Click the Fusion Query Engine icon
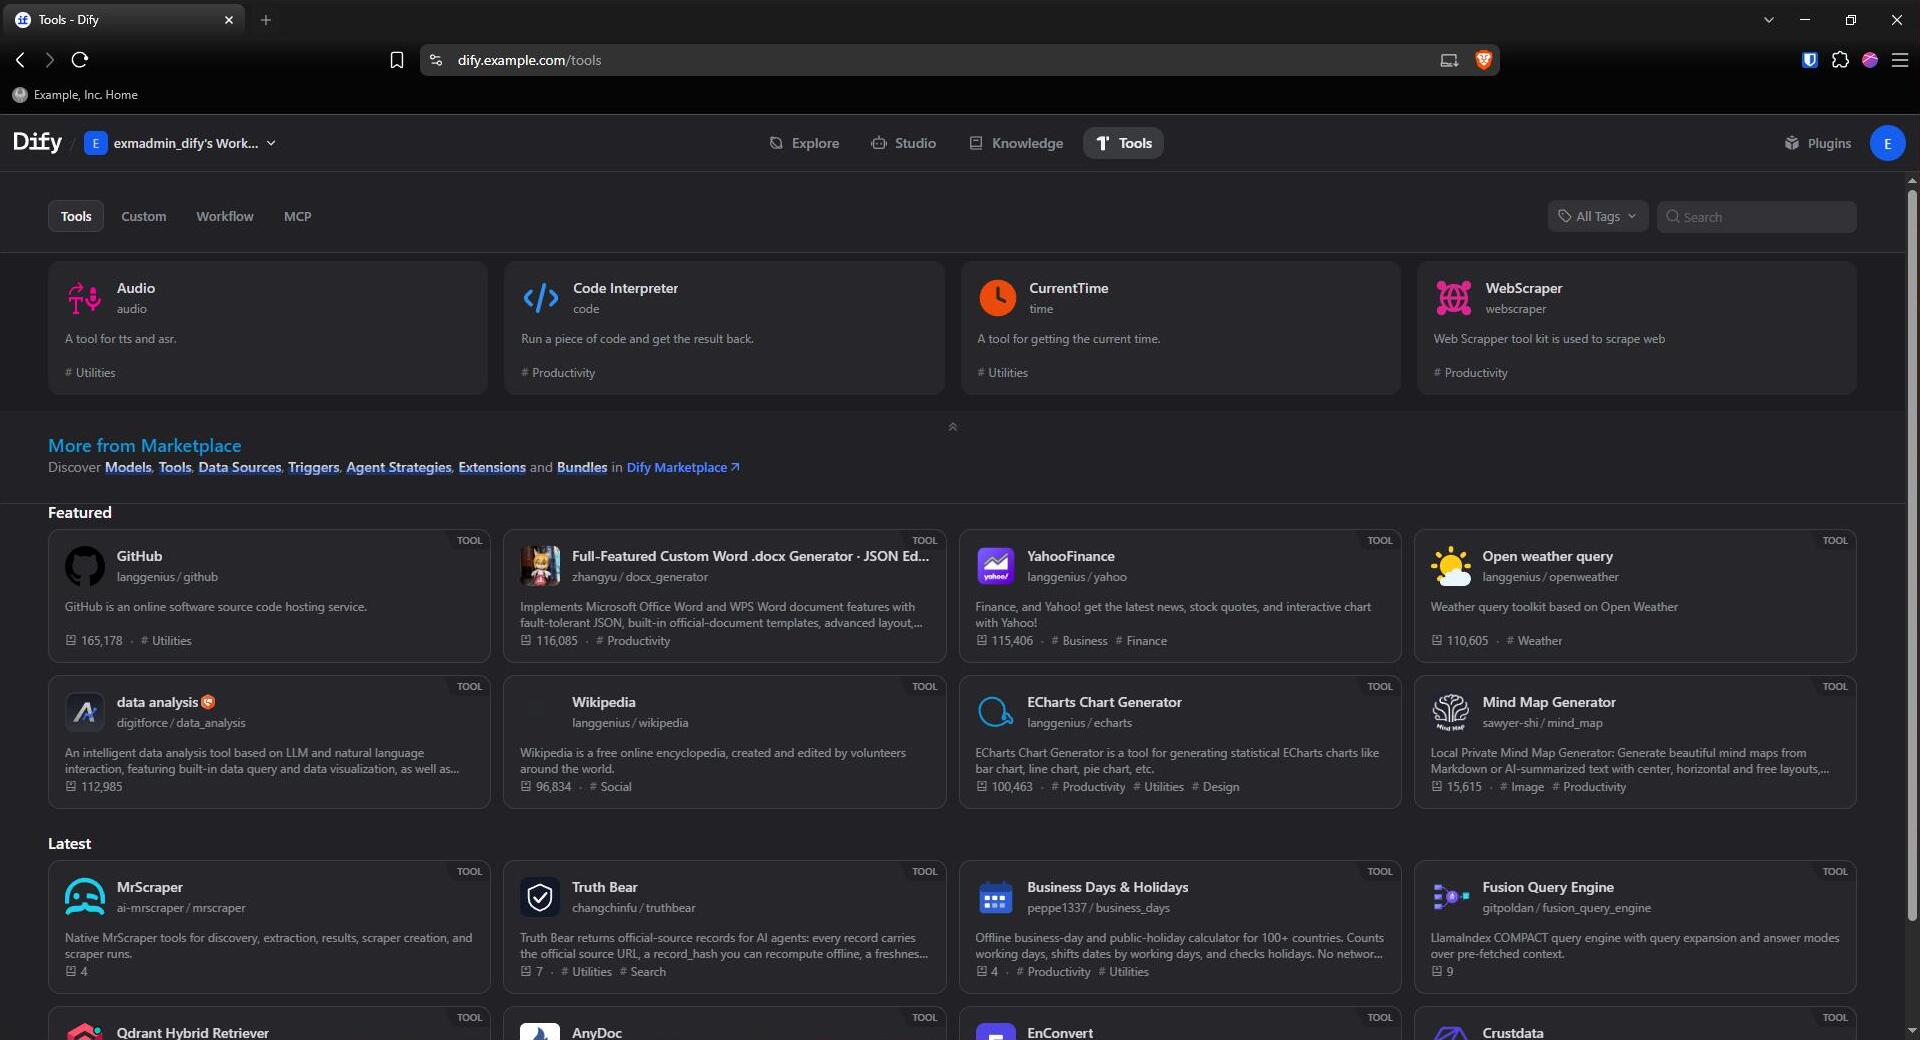This screenshot has width=1920, height=1040. tap(1450, 897)
